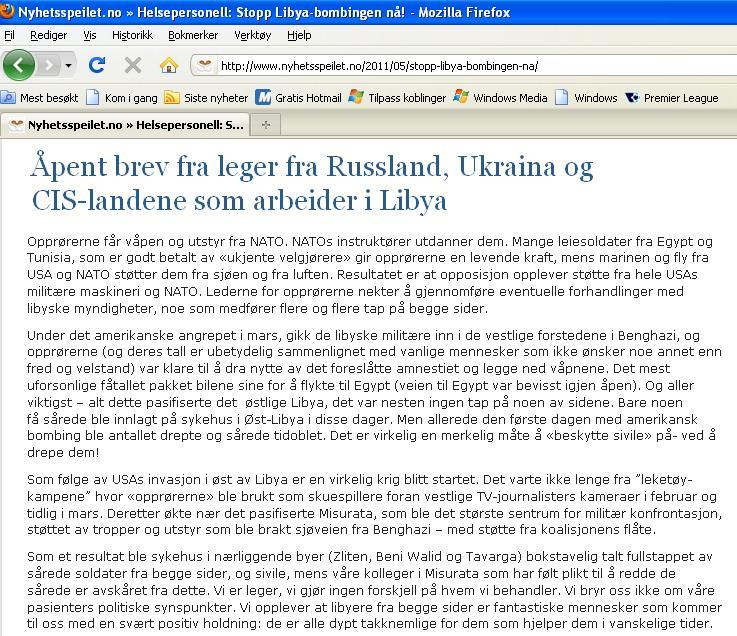
Task: Open a new tab with the plus button
Action: 266,125
